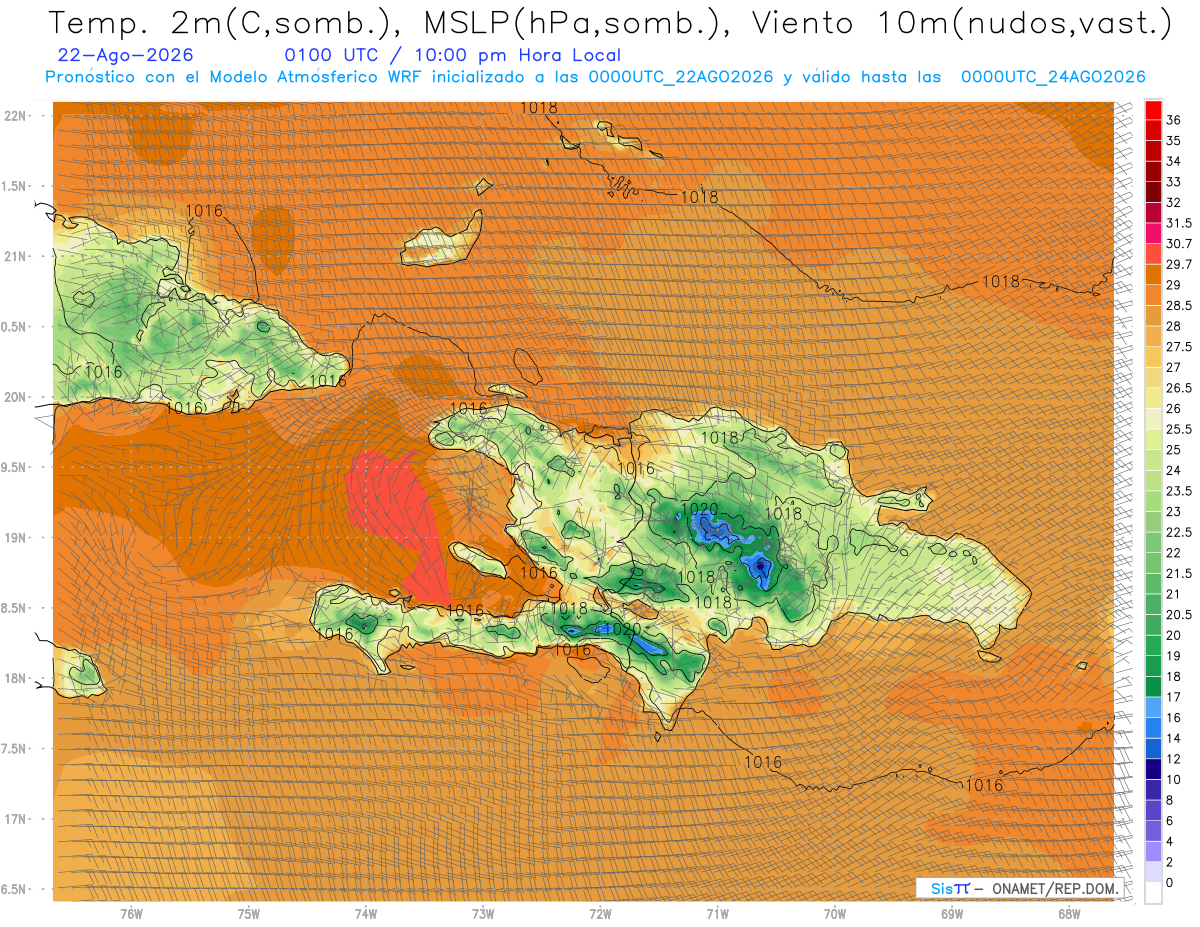Click legend value "22.5" on the color scale
1200x927 pixels.
1179,532
